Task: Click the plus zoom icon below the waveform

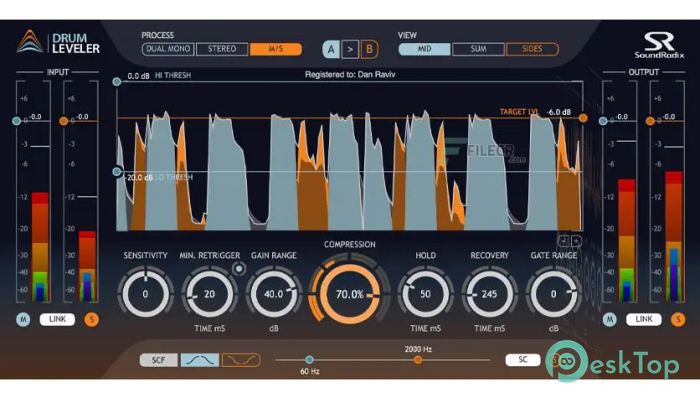Action: click(x=576, y=241)
